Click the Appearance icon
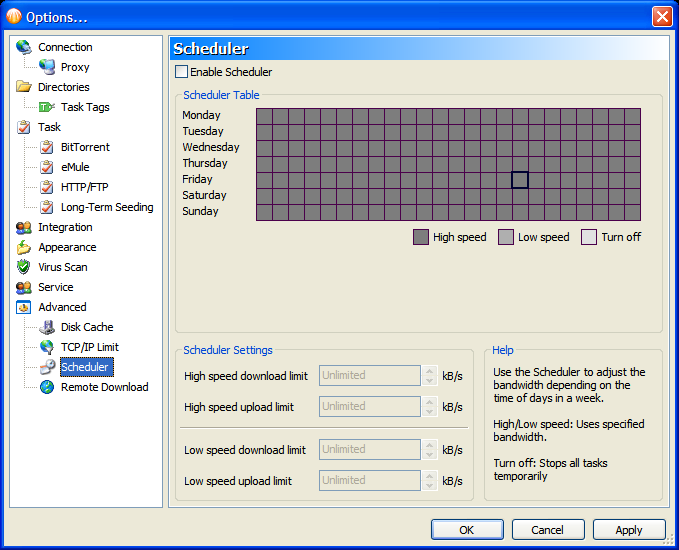Screen dimensions: 679x550 coord(24,247)
